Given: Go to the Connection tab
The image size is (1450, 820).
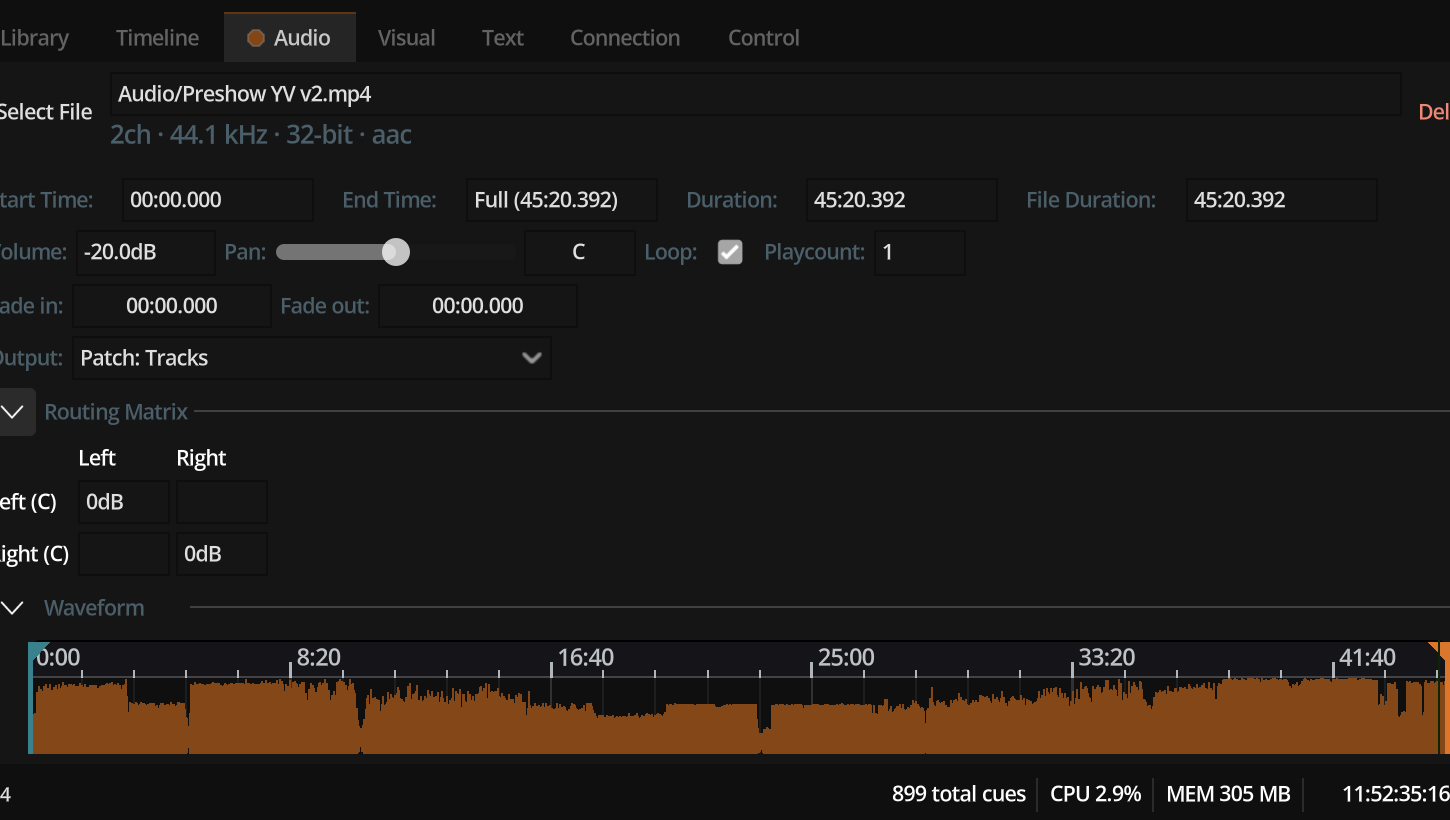Looking at the screenshot, I should tap(625, 38).
